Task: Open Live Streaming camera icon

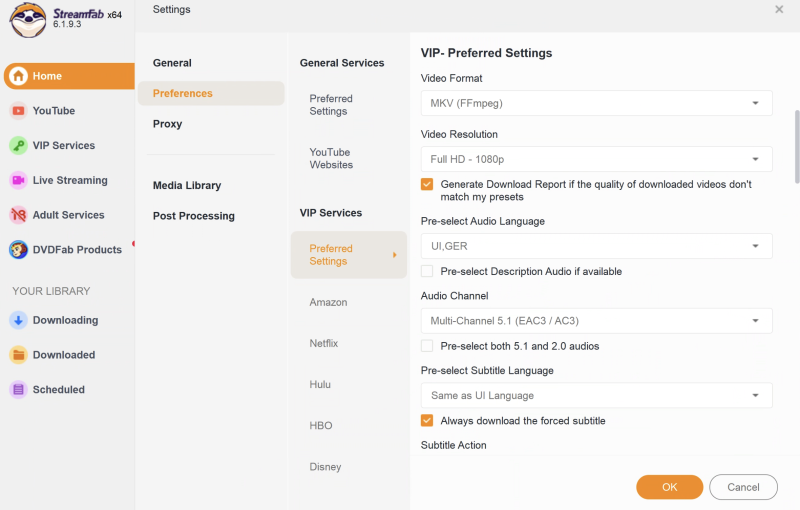Action: pyautogui.click(x=18, y=180)
